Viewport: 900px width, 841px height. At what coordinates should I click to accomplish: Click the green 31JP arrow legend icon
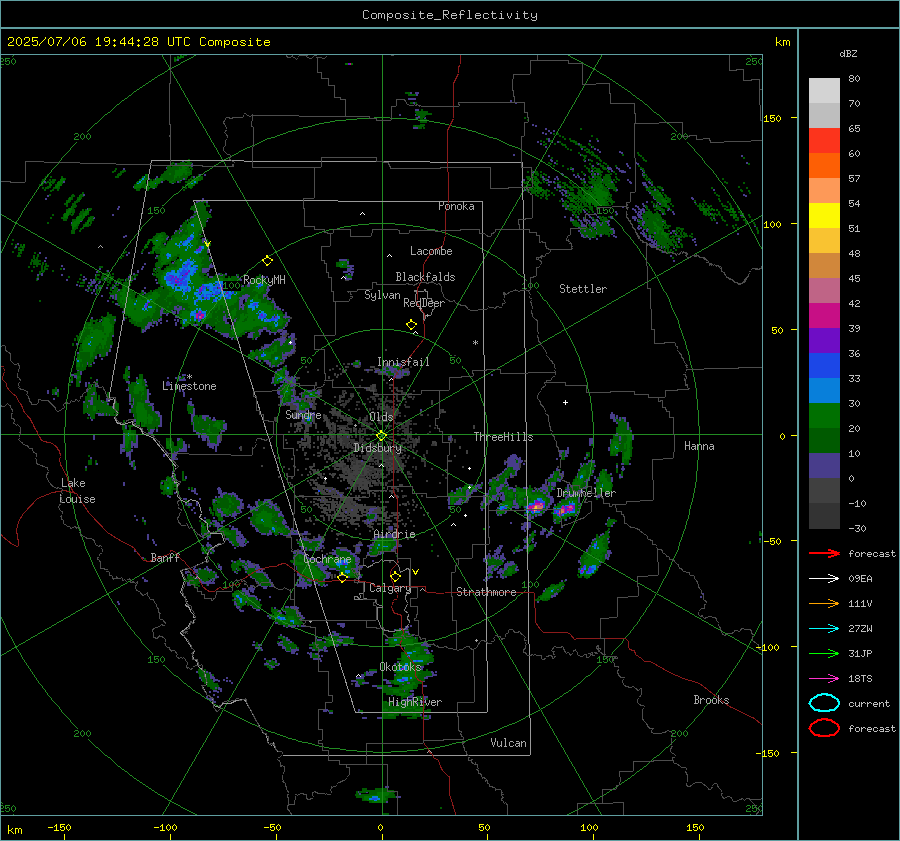tap(824, 653)
